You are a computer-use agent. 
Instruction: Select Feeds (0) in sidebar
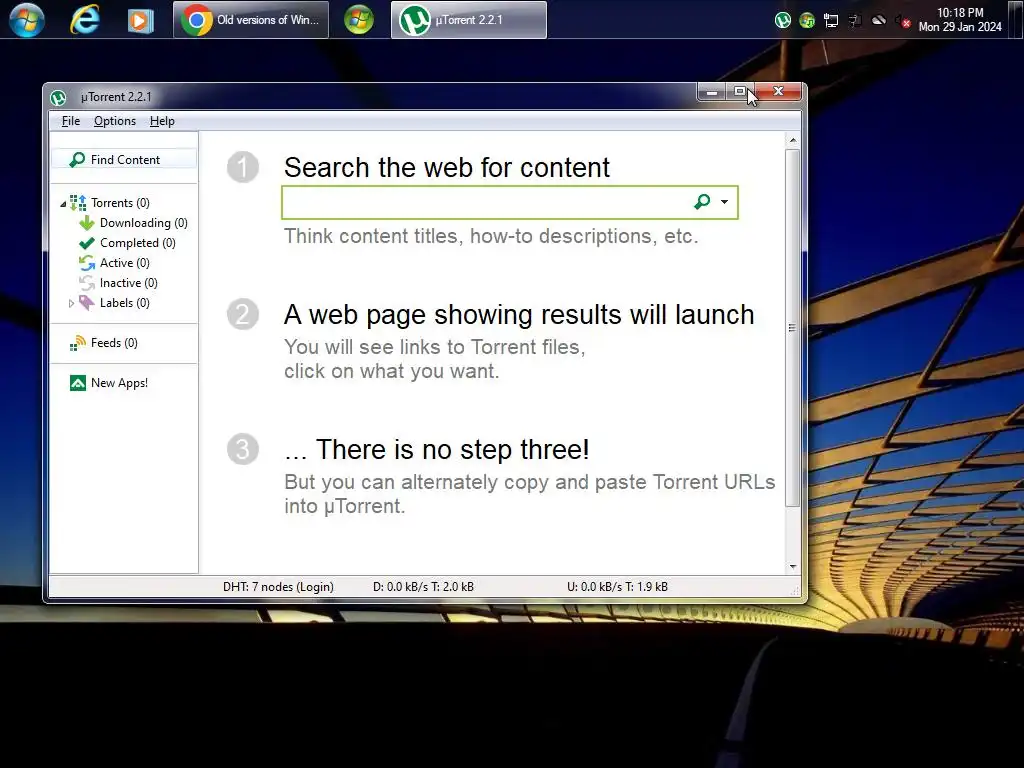[x=114, y=343]
